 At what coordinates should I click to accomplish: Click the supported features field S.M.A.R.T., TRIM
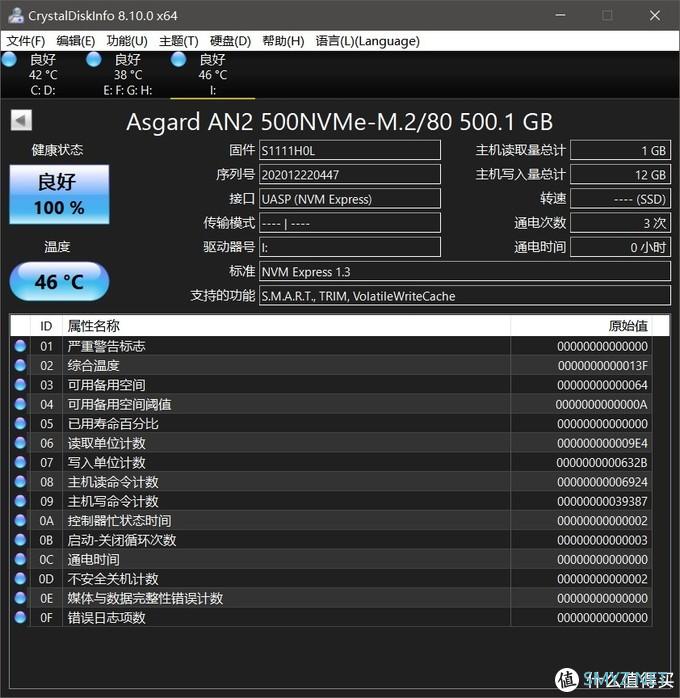point(465,296)
